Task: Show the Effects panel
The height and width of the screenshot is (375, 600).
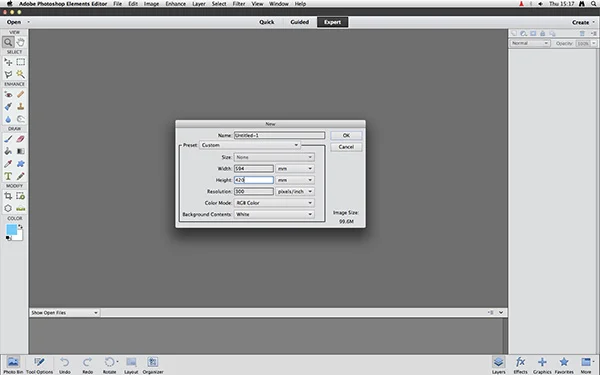Action: [520, 365]
